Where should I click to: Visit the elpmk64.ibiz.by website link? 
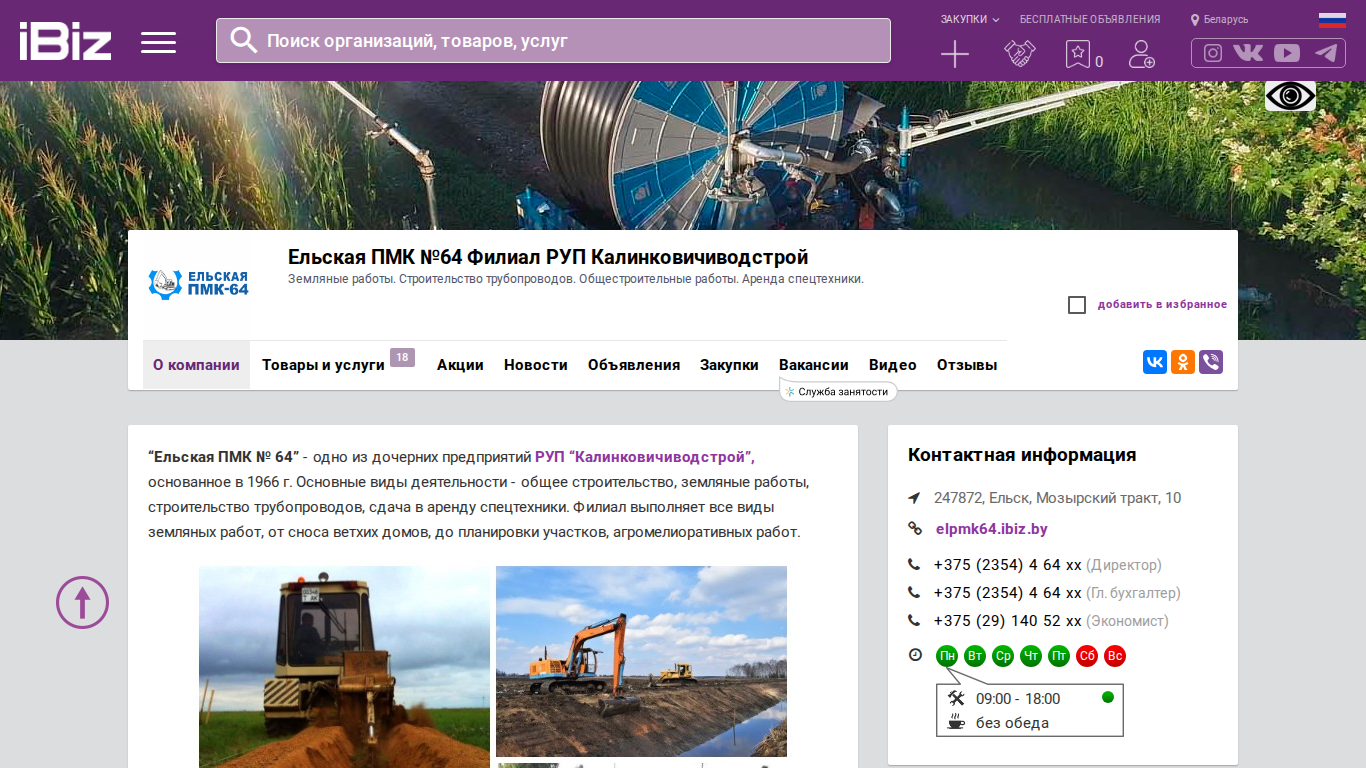(992, 529)
